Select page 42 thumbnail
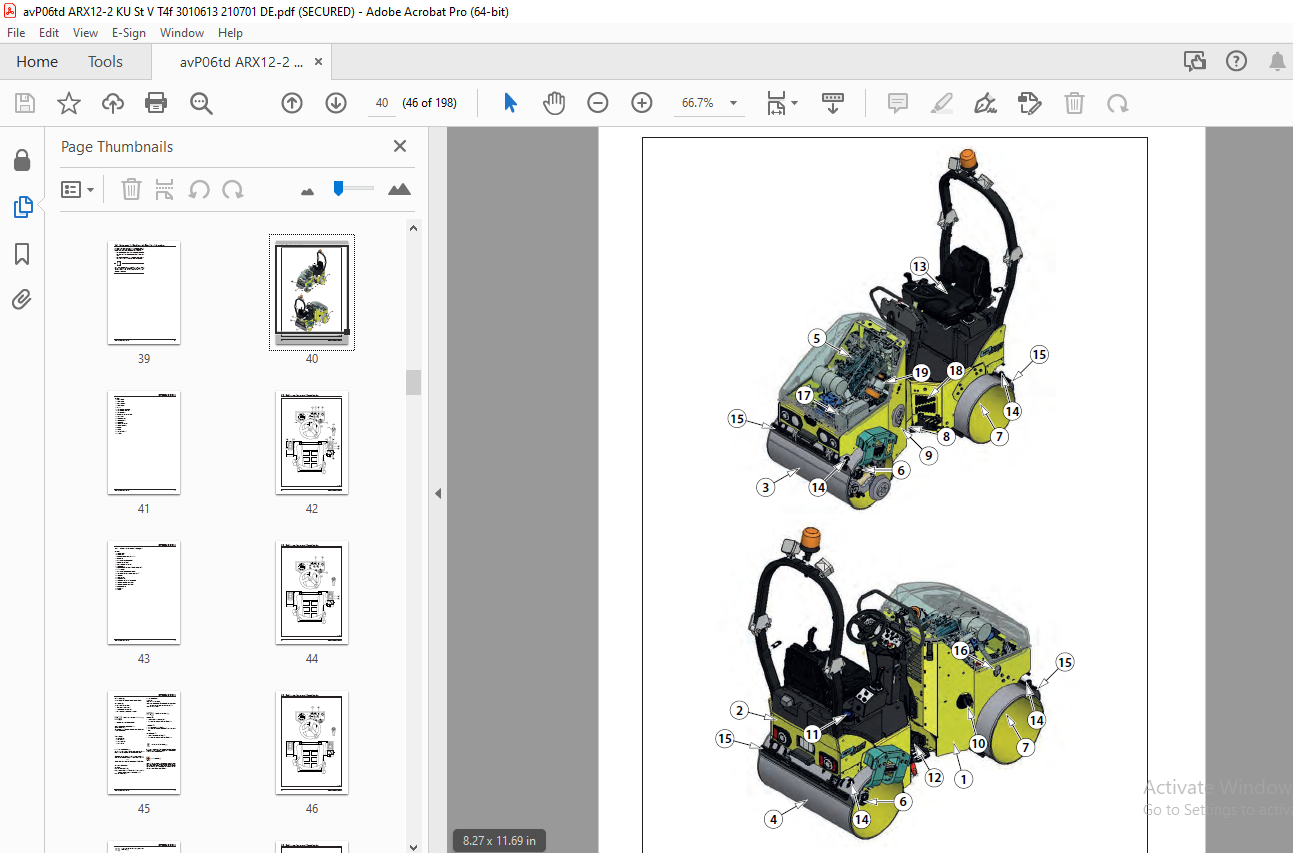The width and height of the screenshot is (1293, 853). pyautogui.click(x=312, y=442)
